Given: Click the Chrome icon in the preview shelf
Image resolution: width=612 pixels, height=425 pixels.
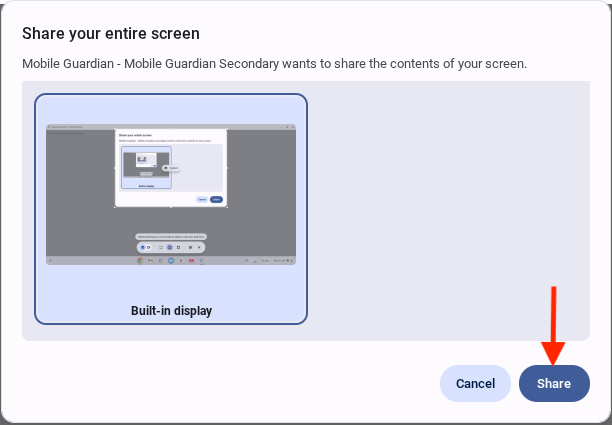Looking at the screenshot, I should tap(139, 260).
